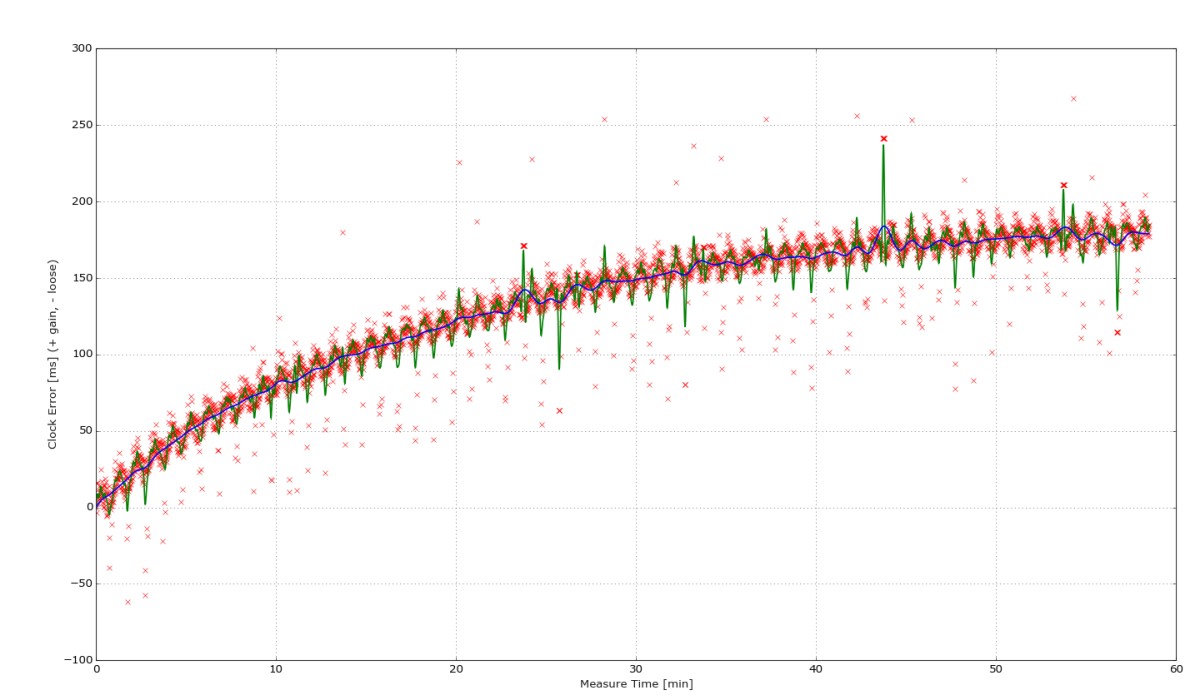Click the bold red marker at the tallest green spike
This screenshot has width=1200, height=695.
click(x=883, y=139)
